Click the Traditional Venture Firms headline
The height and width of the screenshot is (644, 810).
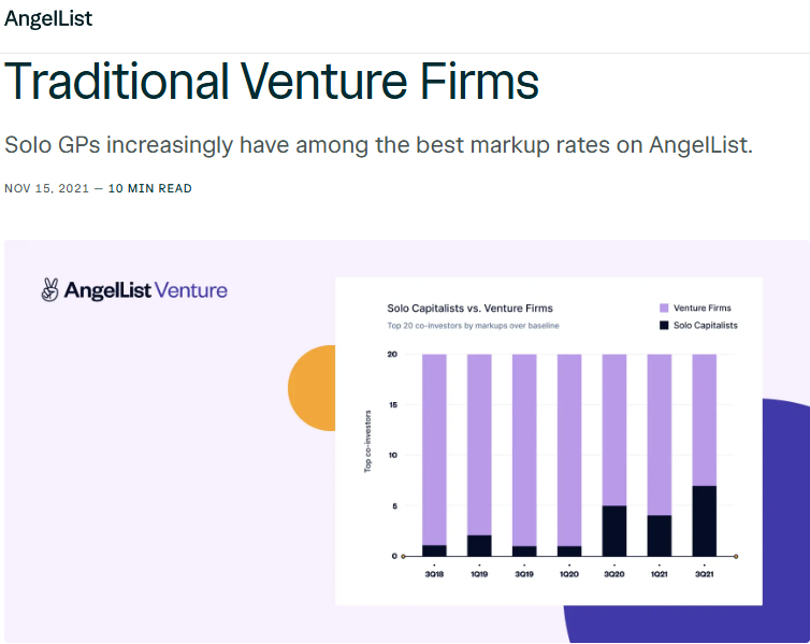tap(272, 82)
